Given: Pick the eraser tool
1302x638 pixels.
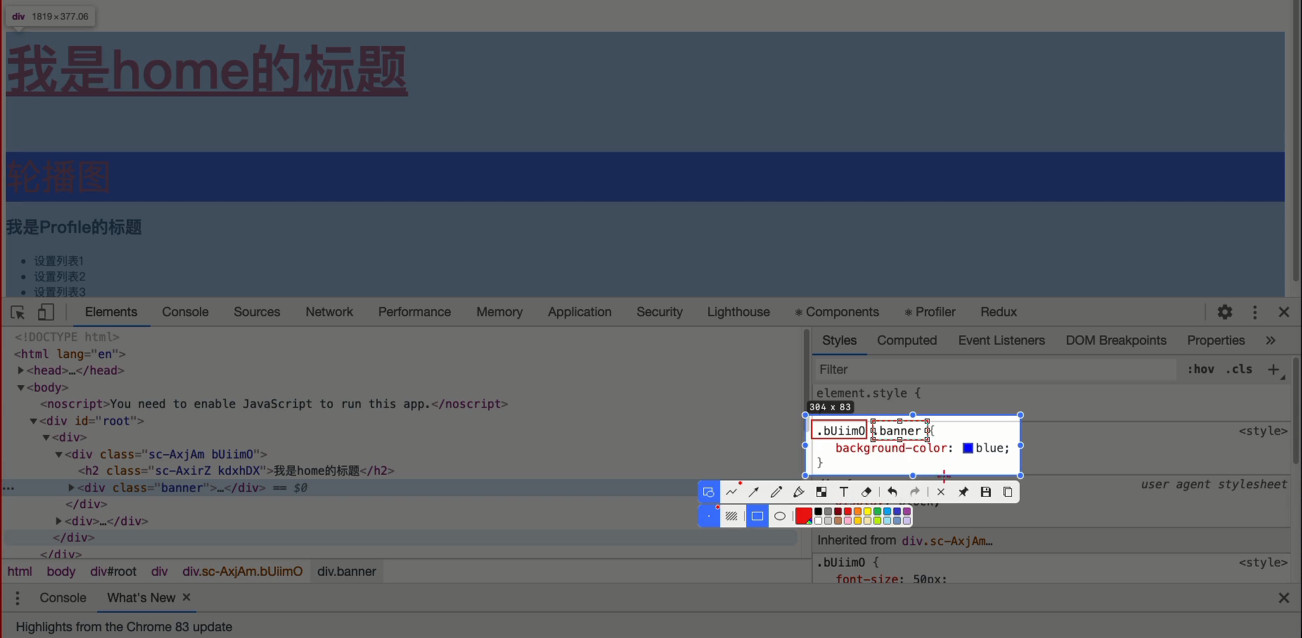Looking at the screenshot, I should [866, 492].
